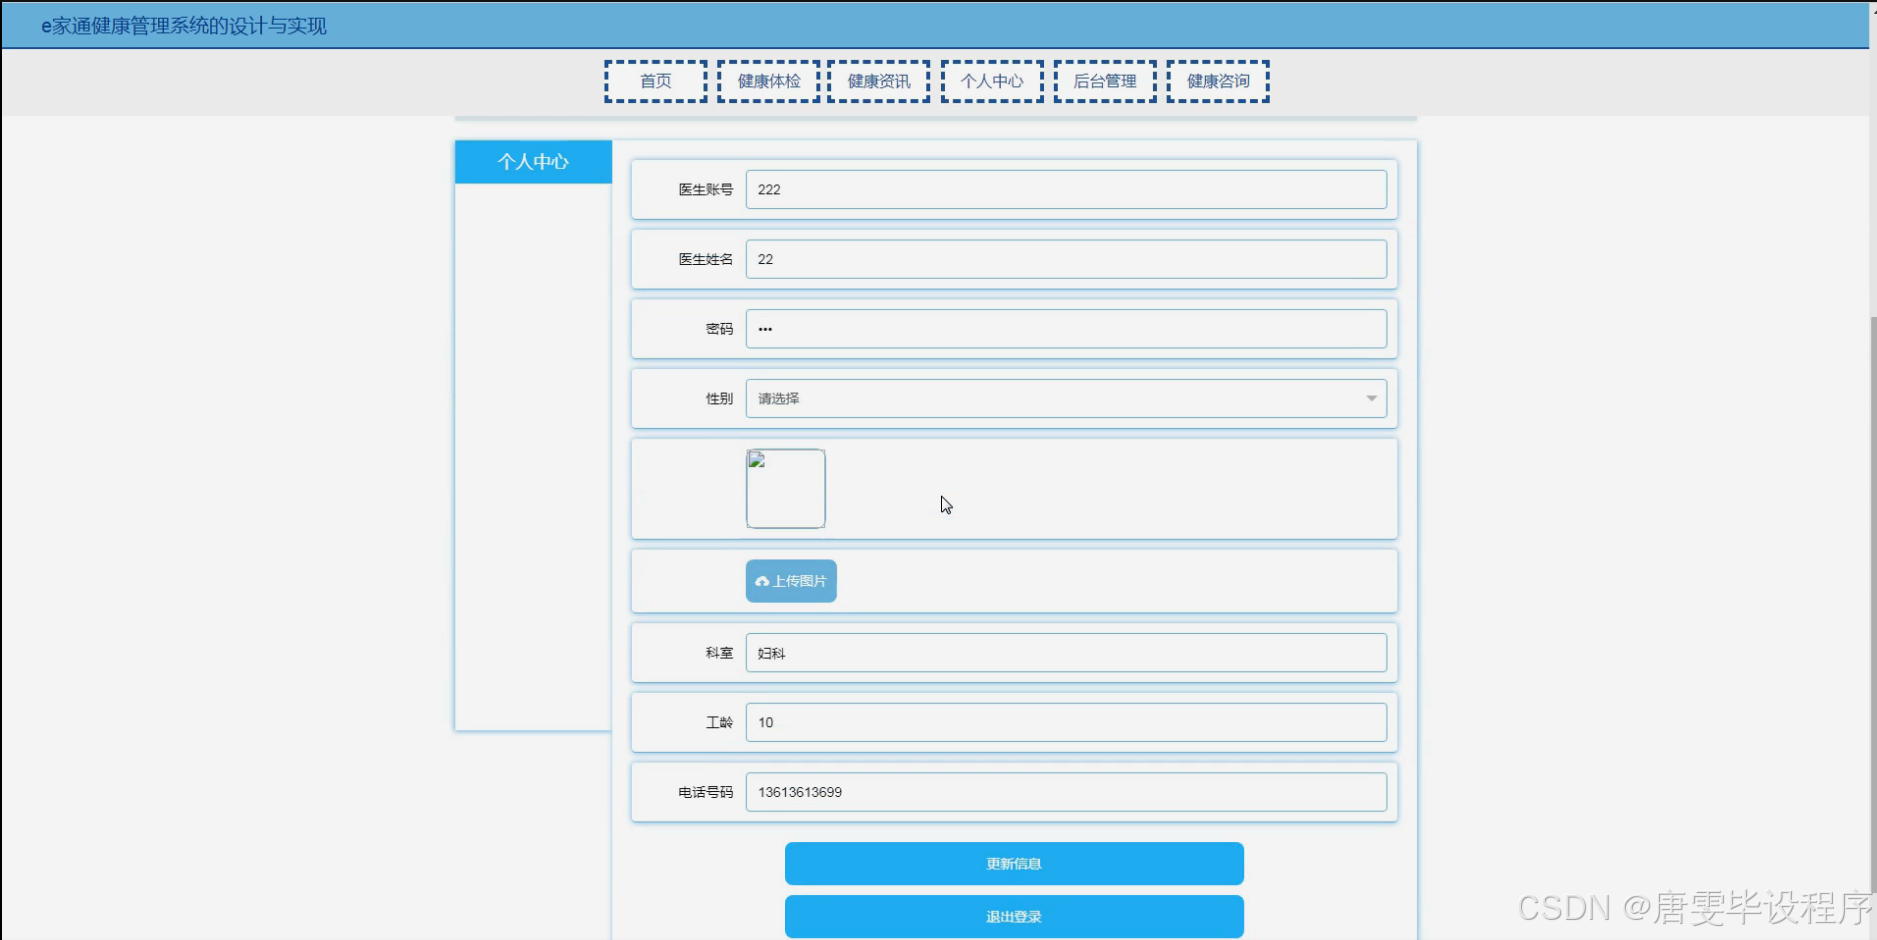Open the 个人中心 tab
Image resolution: width=1877 pixels, height=940 pixels.
tap(992, 81)
